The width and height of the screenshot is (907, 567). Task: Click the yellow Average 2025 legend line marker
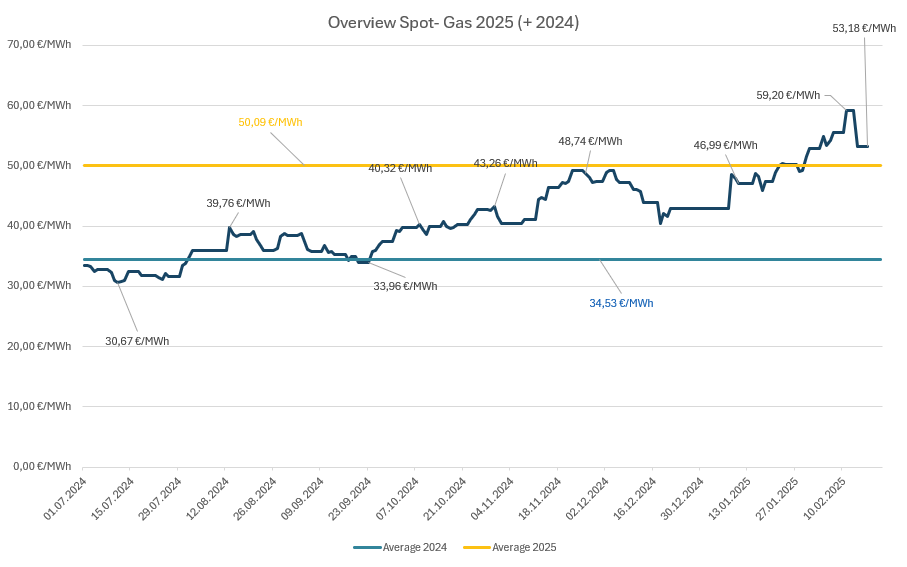click(476, 547)
